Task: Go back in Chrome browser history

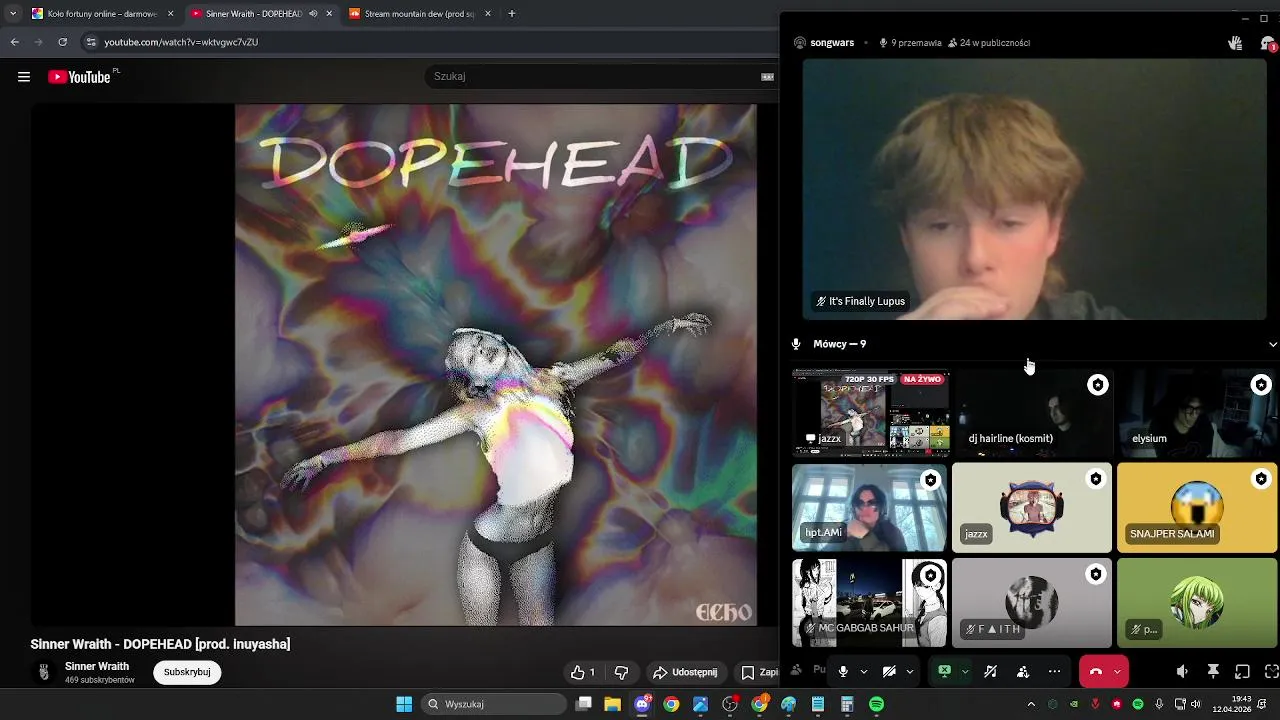Action: click(x=14, y=42)
